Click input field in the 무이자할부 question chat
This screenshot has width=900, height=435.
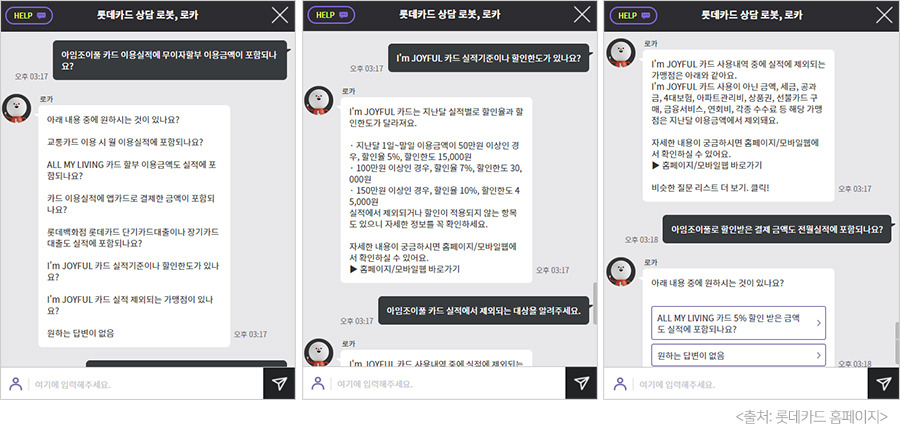146,384
